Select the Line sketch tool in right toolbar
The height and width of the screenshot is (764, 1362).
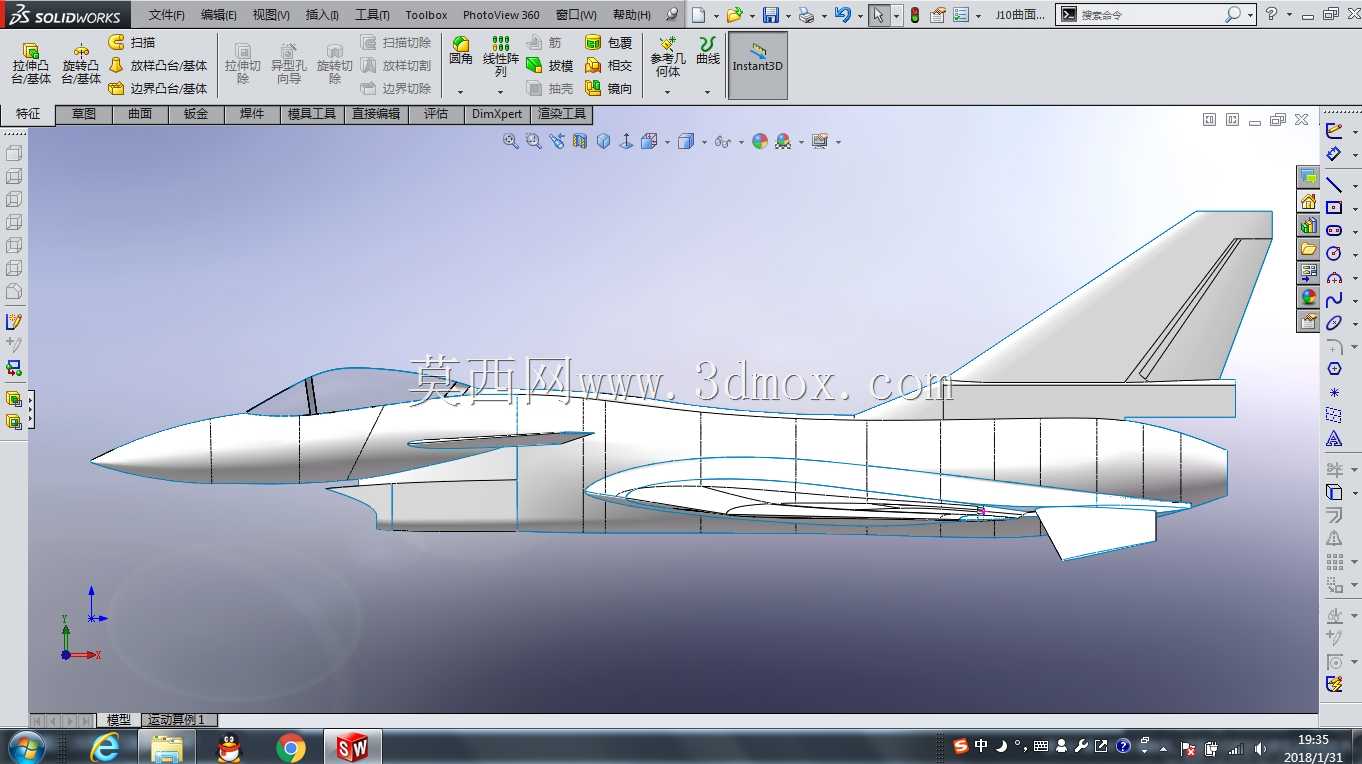click(1334, 185)
